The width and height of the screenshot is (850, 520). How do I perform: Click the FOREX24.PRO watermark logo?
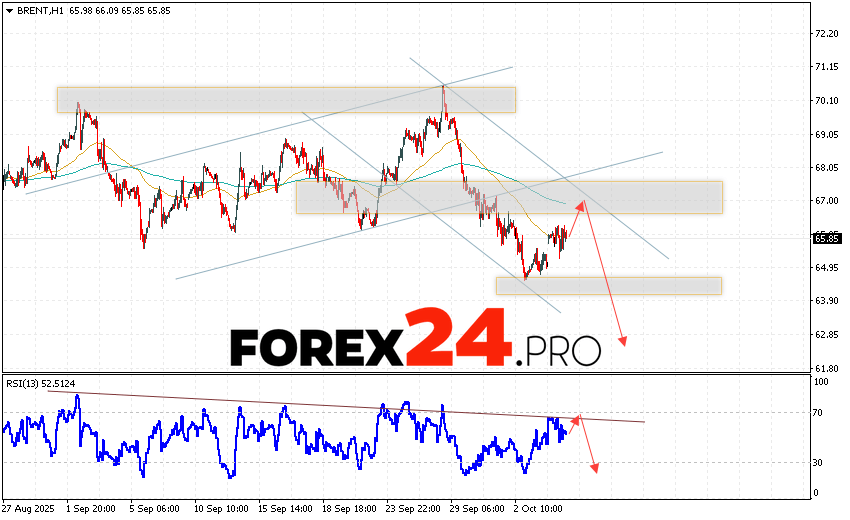coord(415,343)
